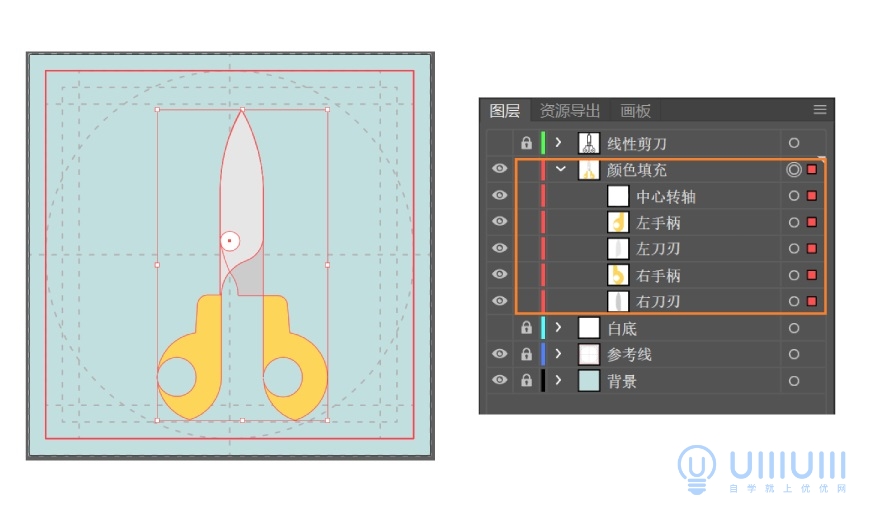This screenshot has height=512, width=870.
Task: Click target circle of 背景 layer
Action: [x=793, y=381]
